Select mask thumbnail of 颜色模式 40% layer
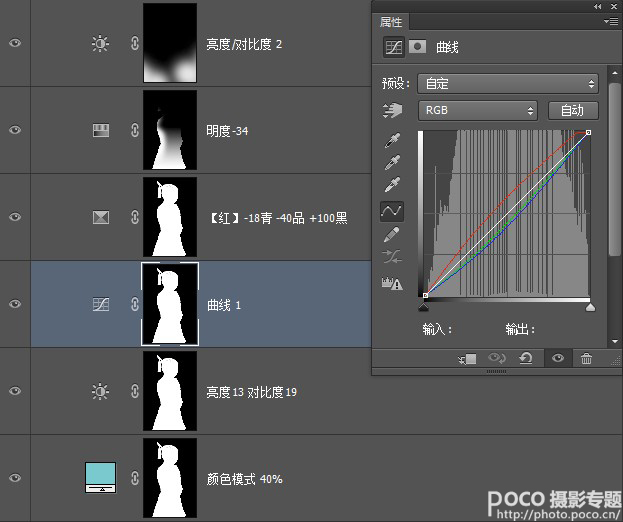This screenshot has height=522, width=623. tap(170, 478)
